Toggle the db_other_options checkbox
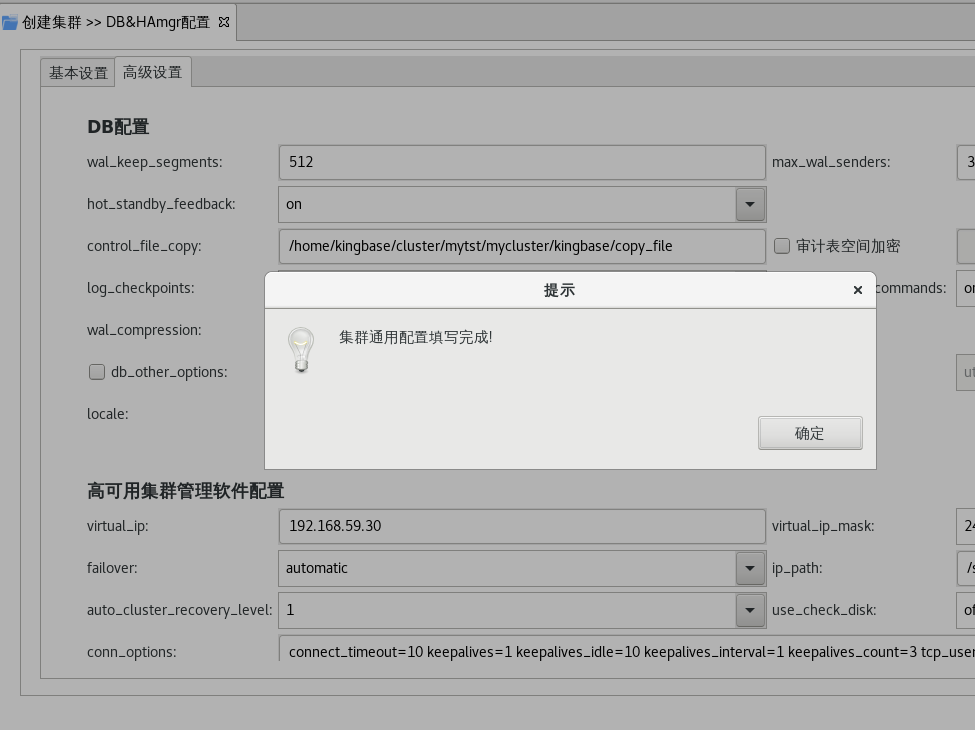The width and height of the screenshot is (975, 730). coord(97,372)
